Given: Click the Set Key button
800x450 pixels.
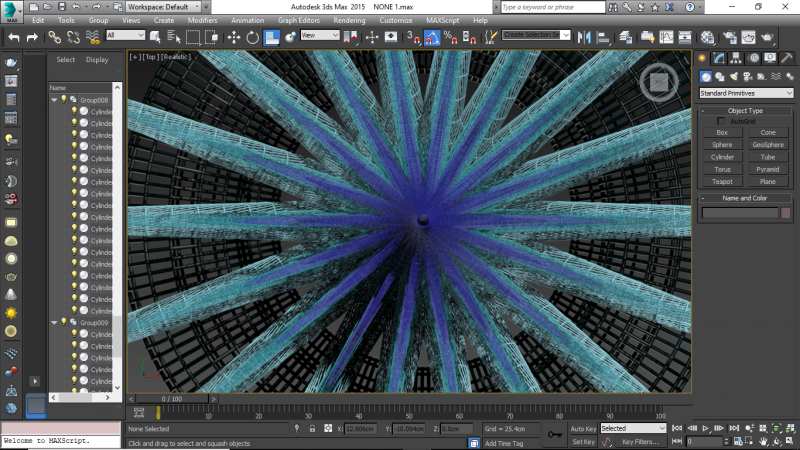Looking at the screenshot, I should (583, 442).
